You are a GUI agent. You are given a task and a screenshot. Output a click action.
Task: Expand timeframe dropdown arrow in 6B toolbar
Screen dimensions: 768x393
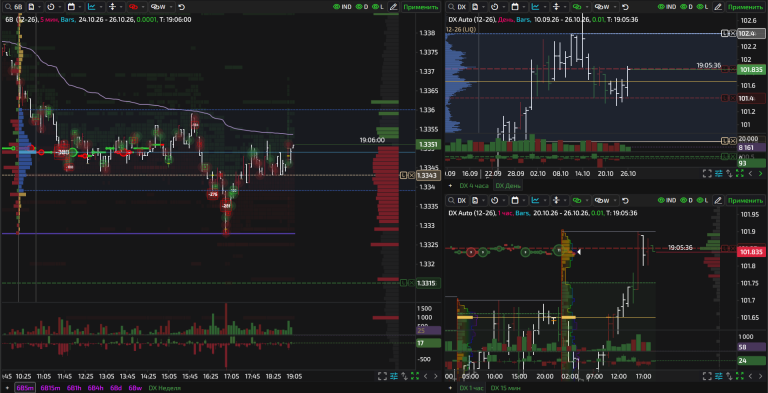[x=60, y=7]
